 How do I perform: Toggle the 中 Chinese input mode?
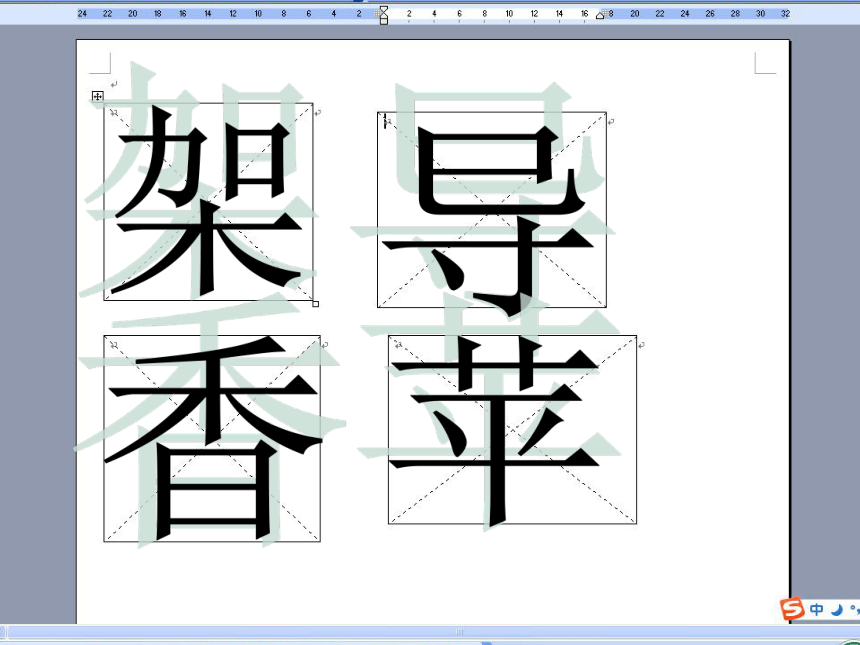tap(817, 609)
